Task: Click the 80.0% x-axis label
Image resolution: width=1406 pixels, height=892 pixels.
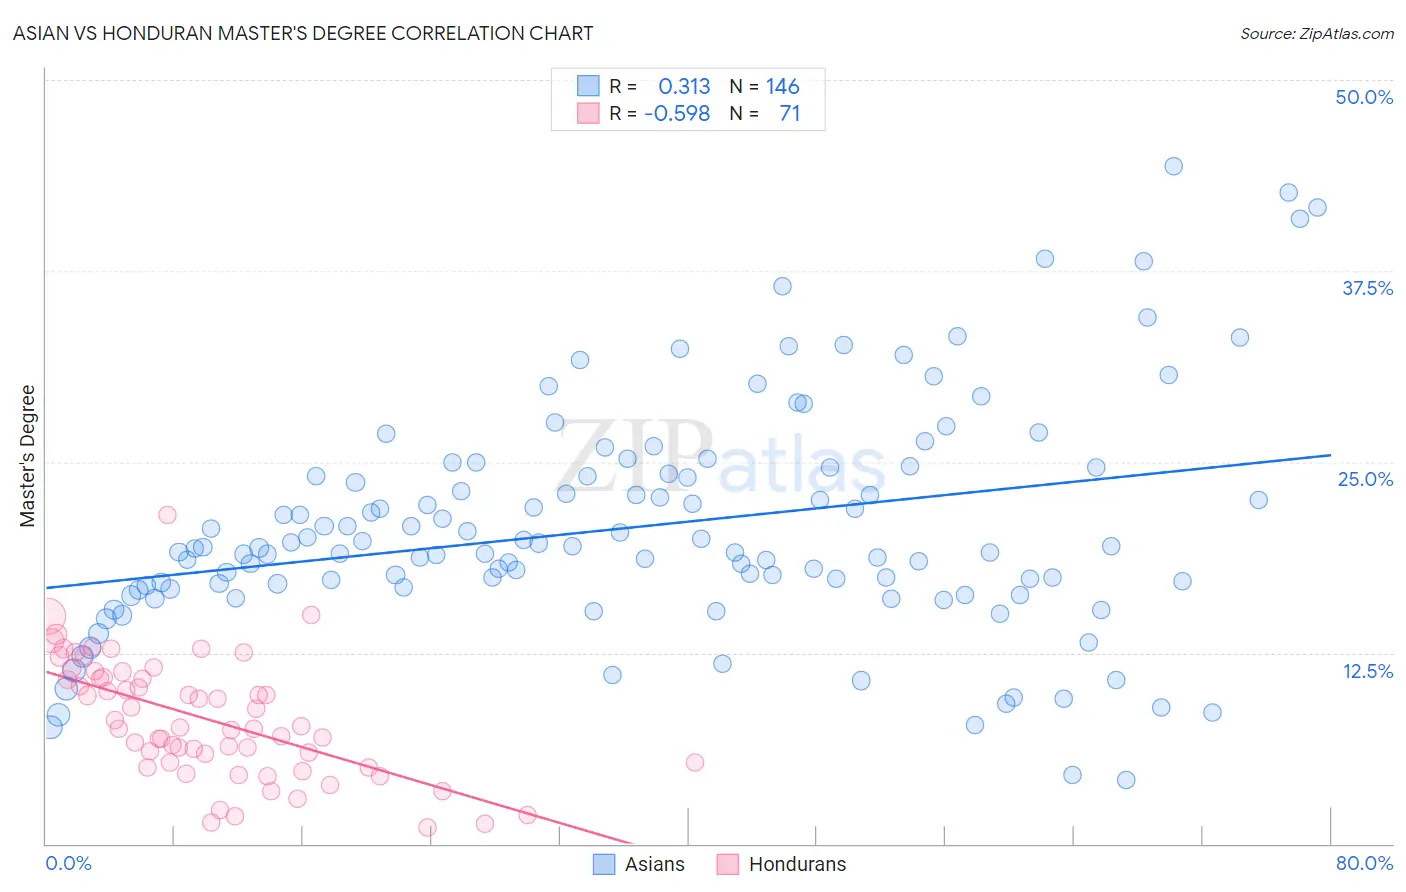Action: (1364, 863)
